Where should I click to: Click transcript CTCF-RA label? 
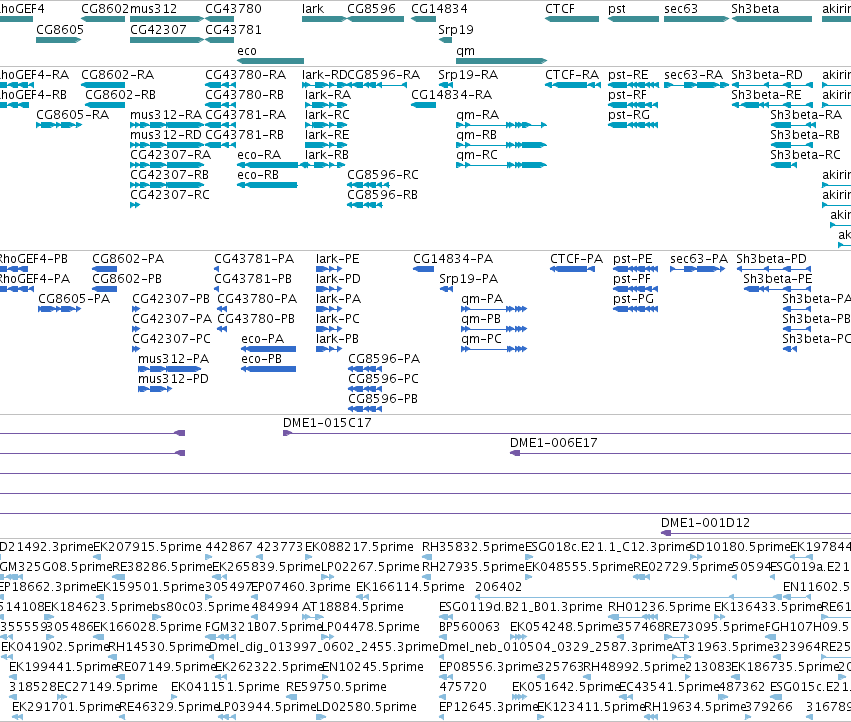(572, 75)
